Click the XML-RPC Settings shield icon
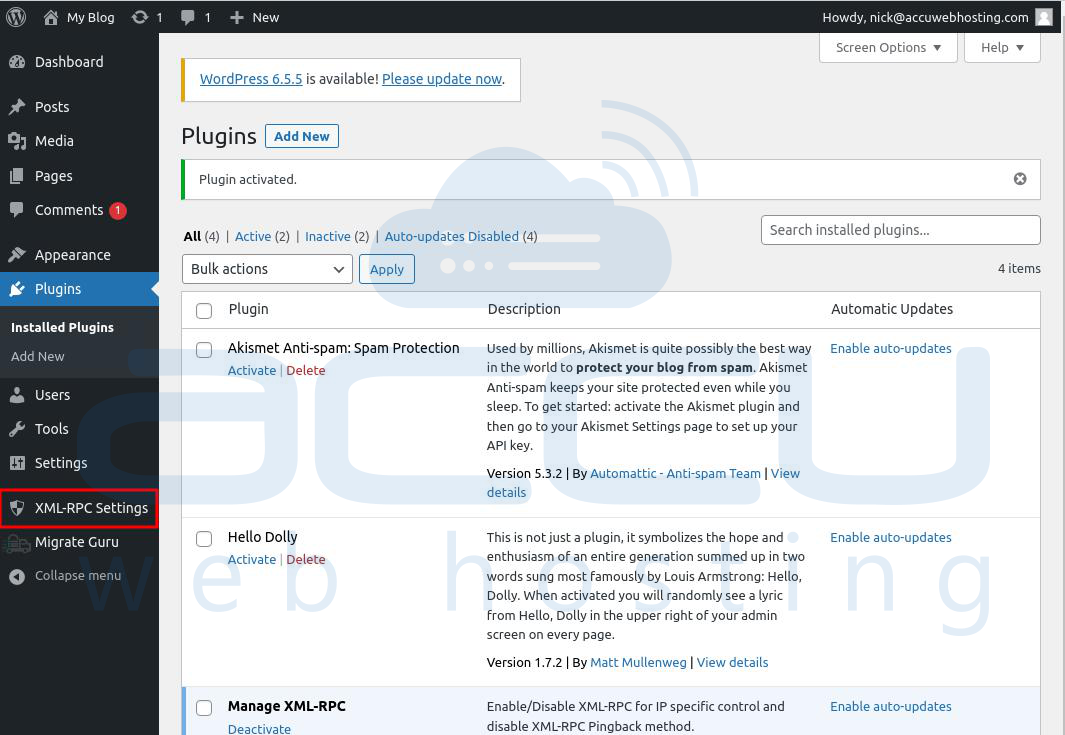1065x735 pixels. pyautogui.click(x=17, y=507)
